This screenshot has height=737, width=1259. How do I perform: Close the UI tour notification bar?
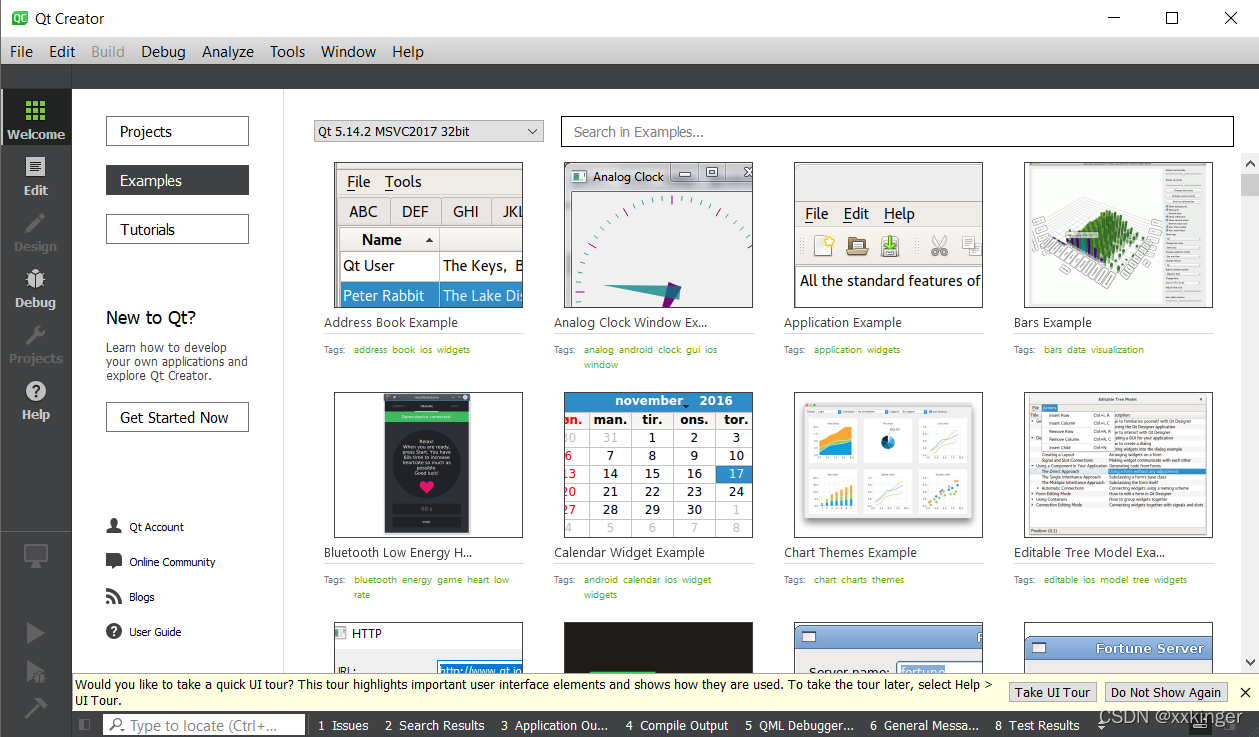(x=1245, y=692)
